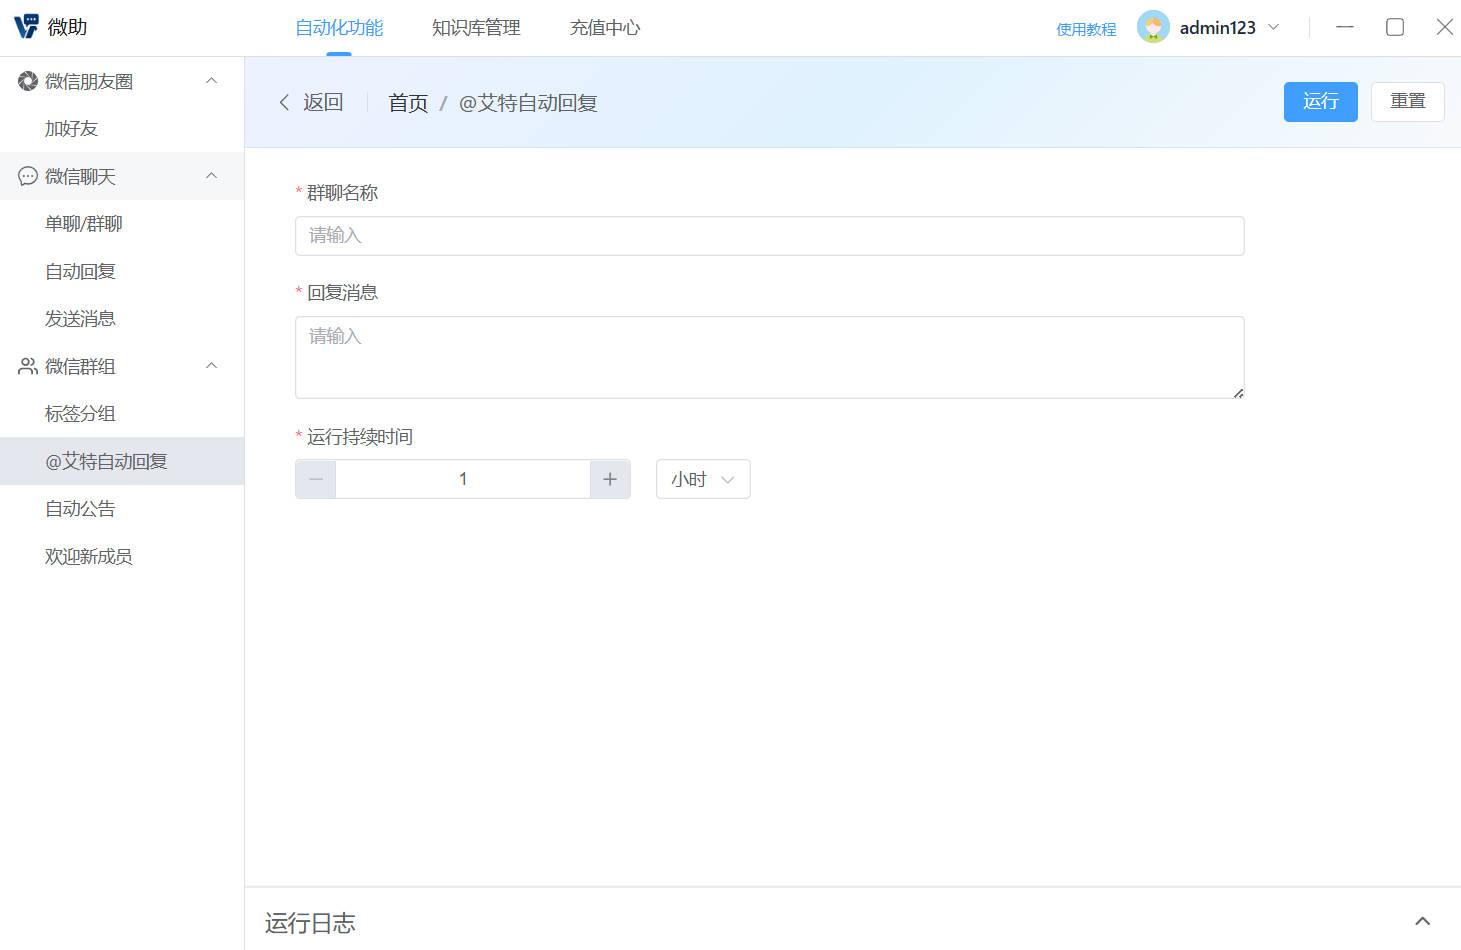1461x950 pixels.
Task: Select the 微信朋友圈 moments icon
Action: (27, 80)
